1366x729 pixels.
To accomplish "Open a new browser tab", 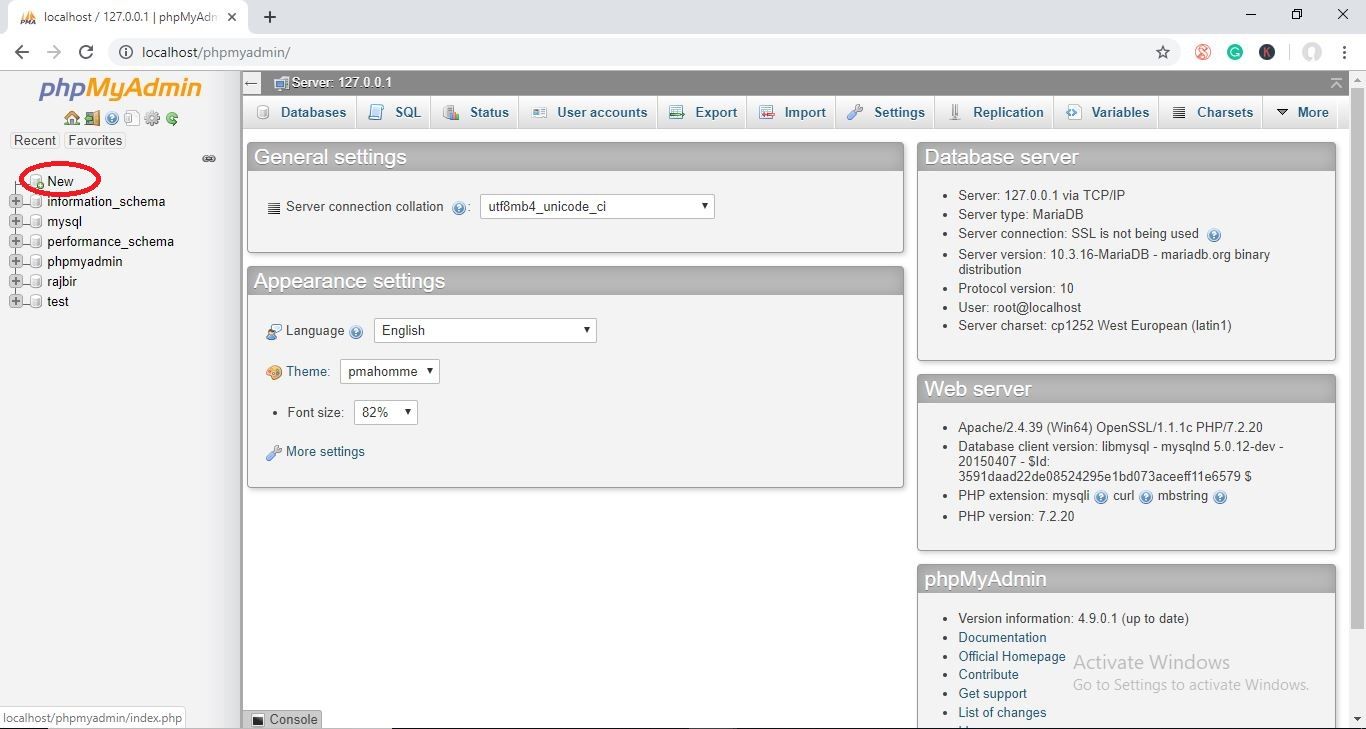I will (x=270, y=16).
